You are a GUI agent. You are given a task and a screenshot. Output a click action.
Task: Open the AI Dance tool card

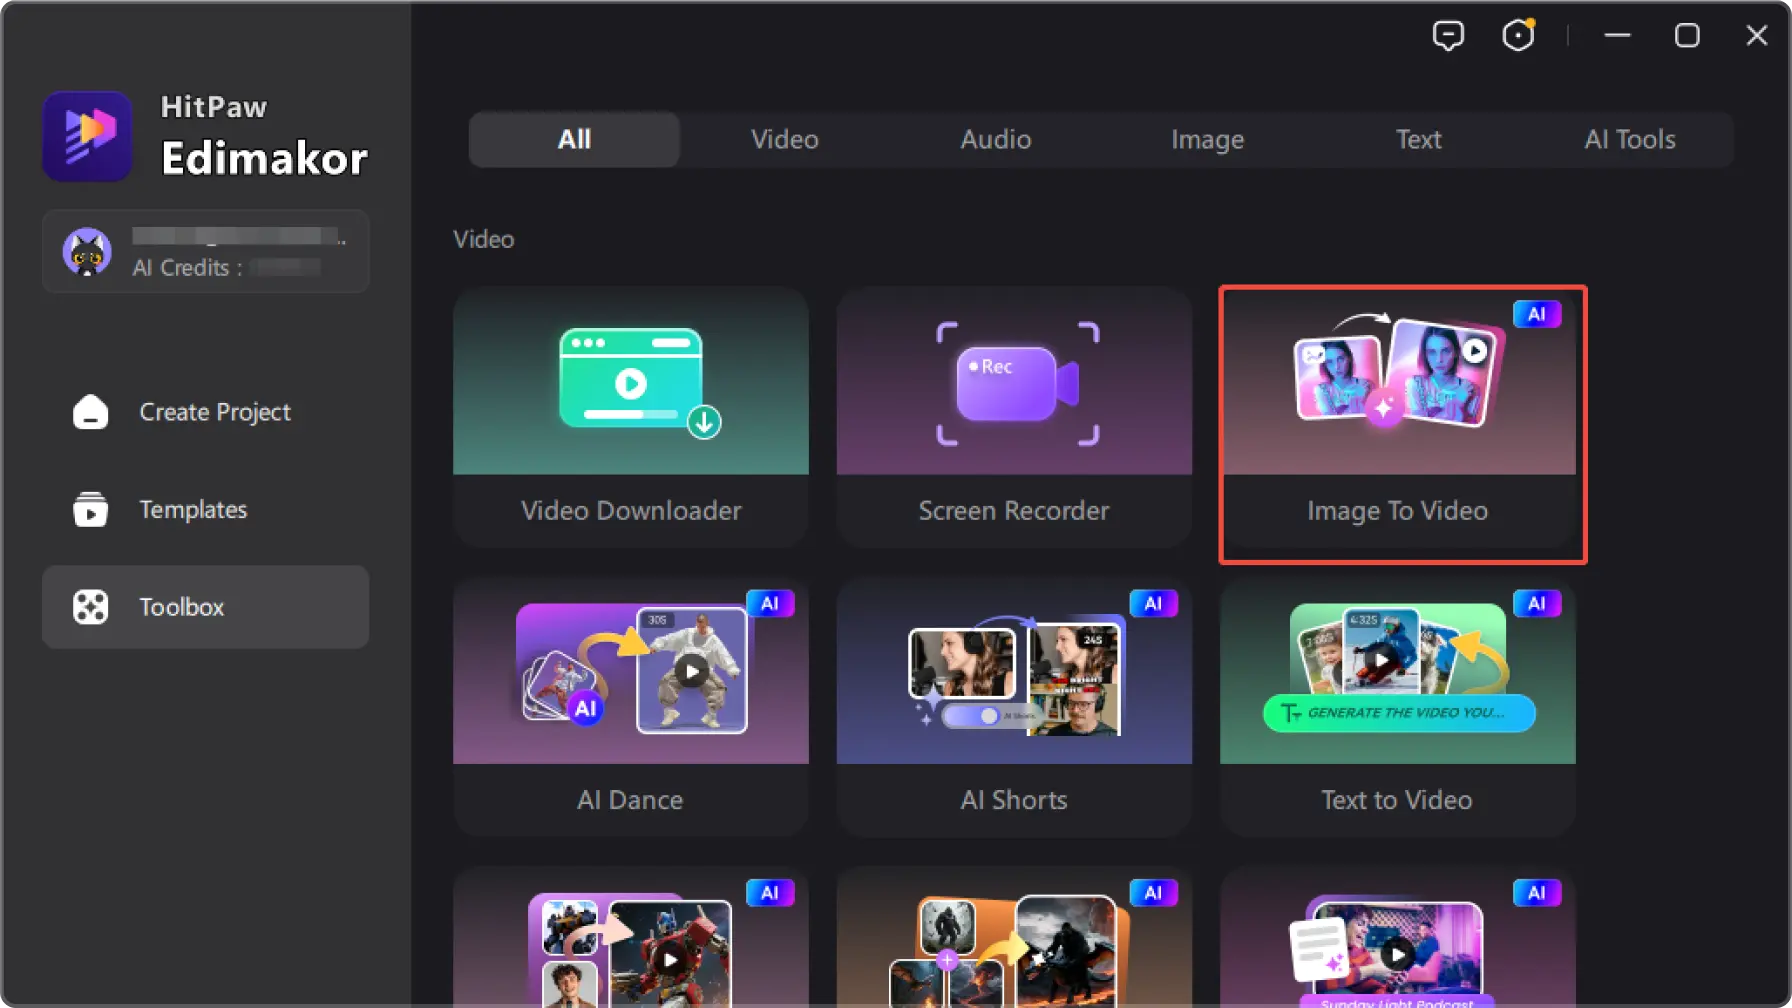631,707
